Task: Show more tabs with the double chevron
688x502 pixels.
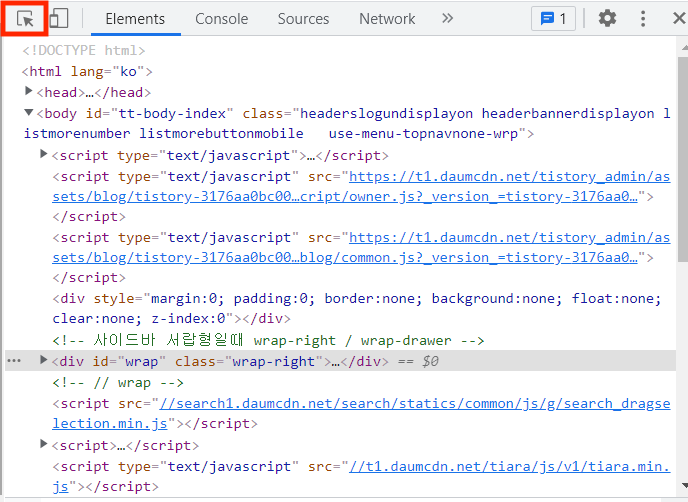Action: pyautogui.click(x=447, y=18)
